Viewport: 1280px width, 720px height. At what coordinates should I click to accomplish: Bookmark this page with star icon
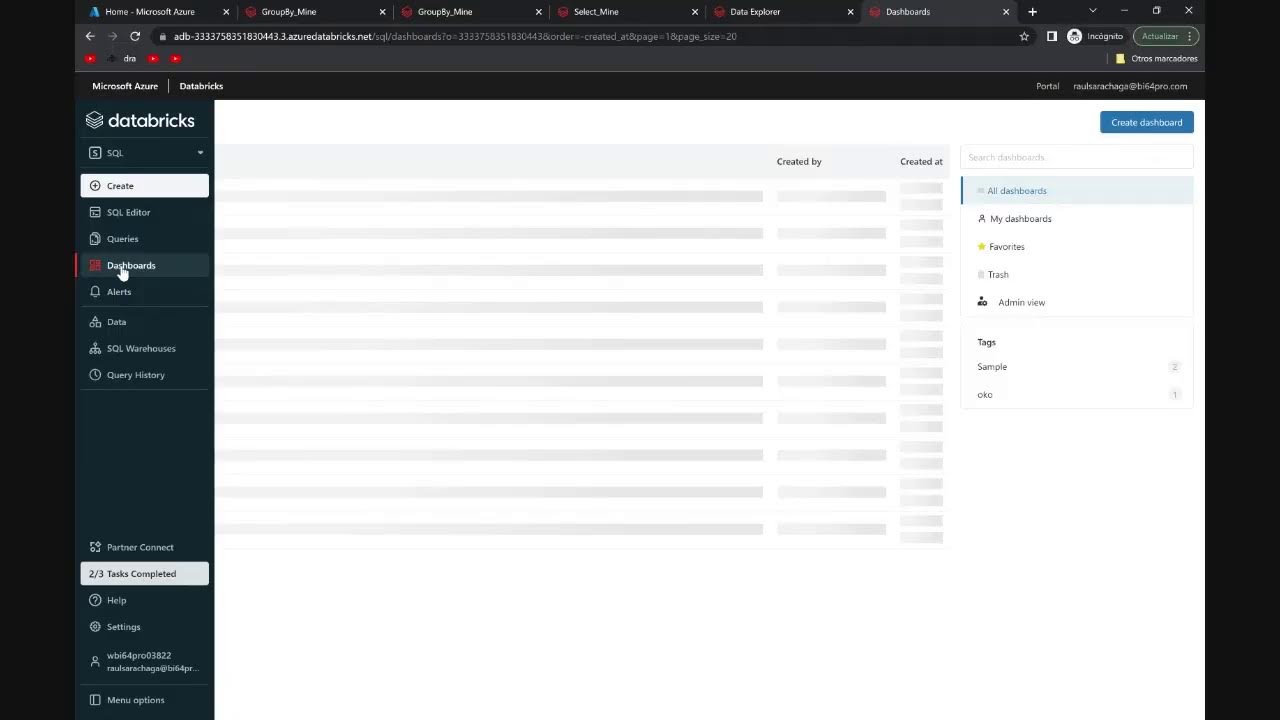click(x=1024, y=36)
